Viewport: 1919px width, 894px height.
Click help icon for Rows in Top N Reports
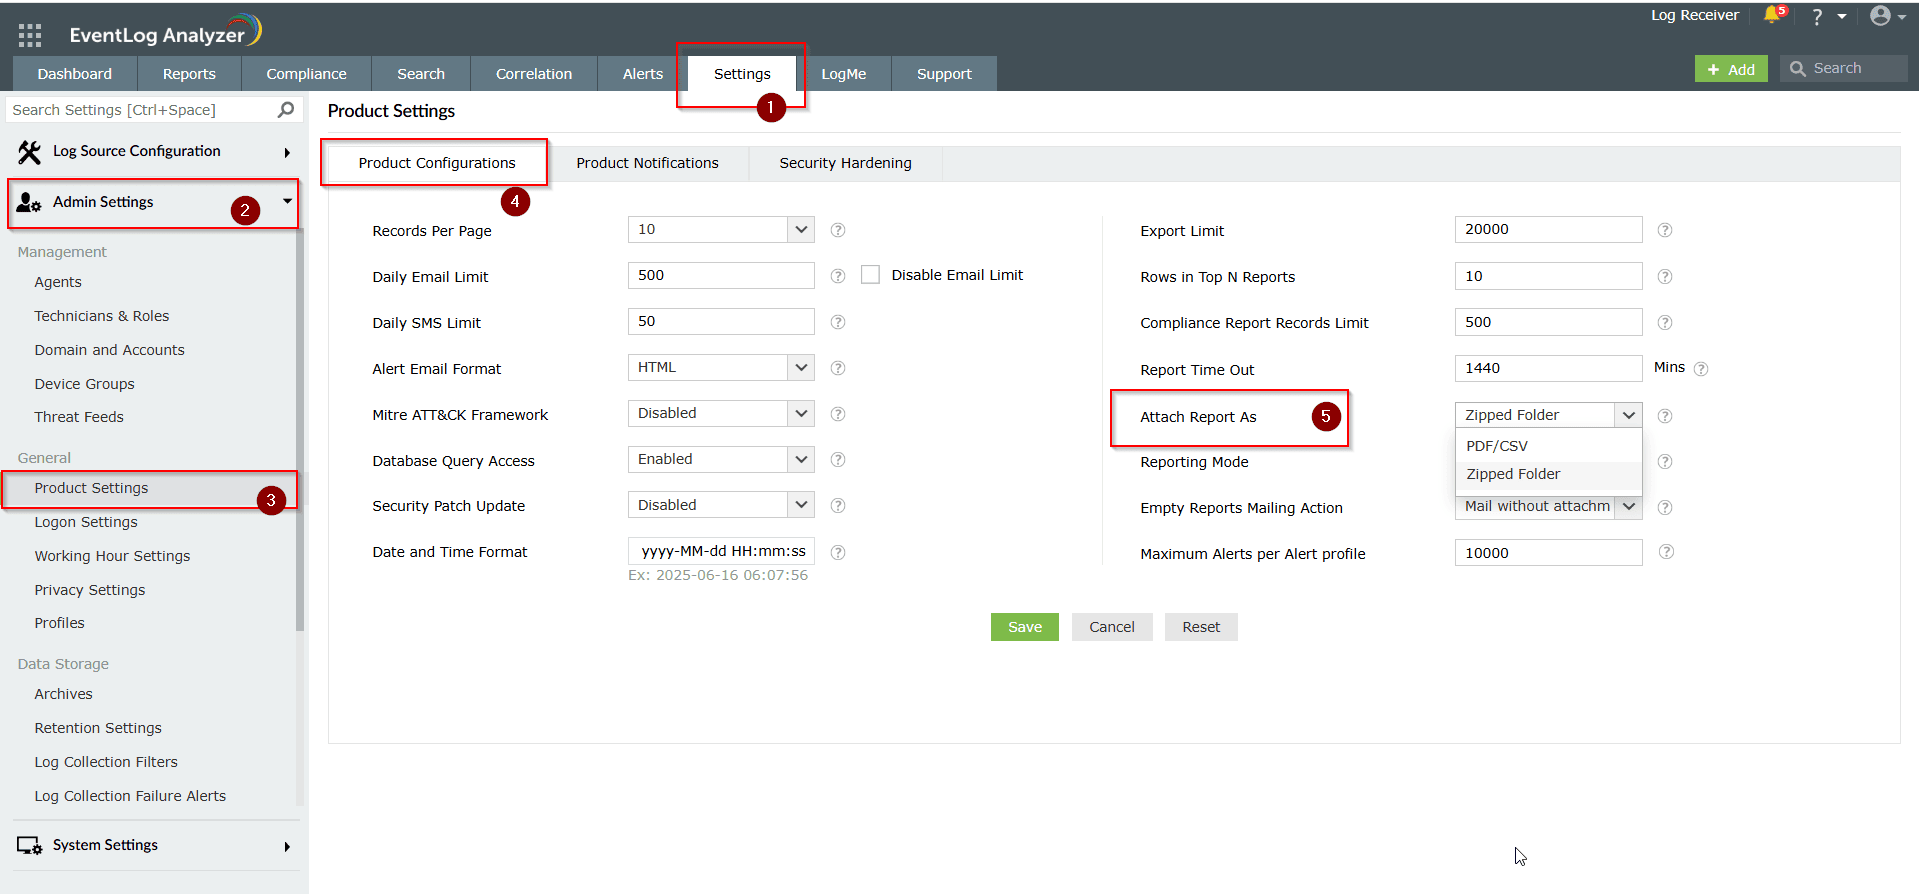tap(1665, 276)
